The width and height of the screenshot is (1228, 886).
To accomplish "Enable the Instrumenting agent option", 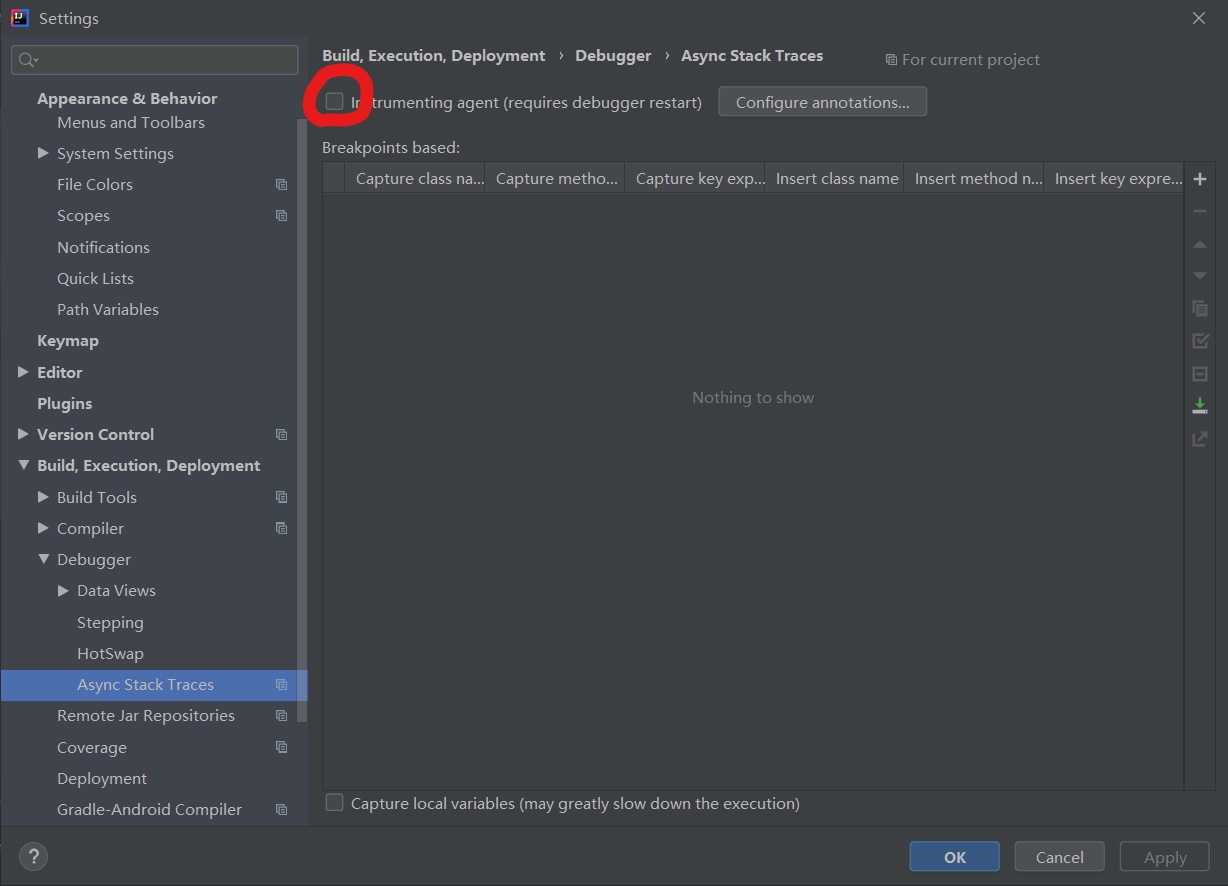I will click(x=337, y=102).
